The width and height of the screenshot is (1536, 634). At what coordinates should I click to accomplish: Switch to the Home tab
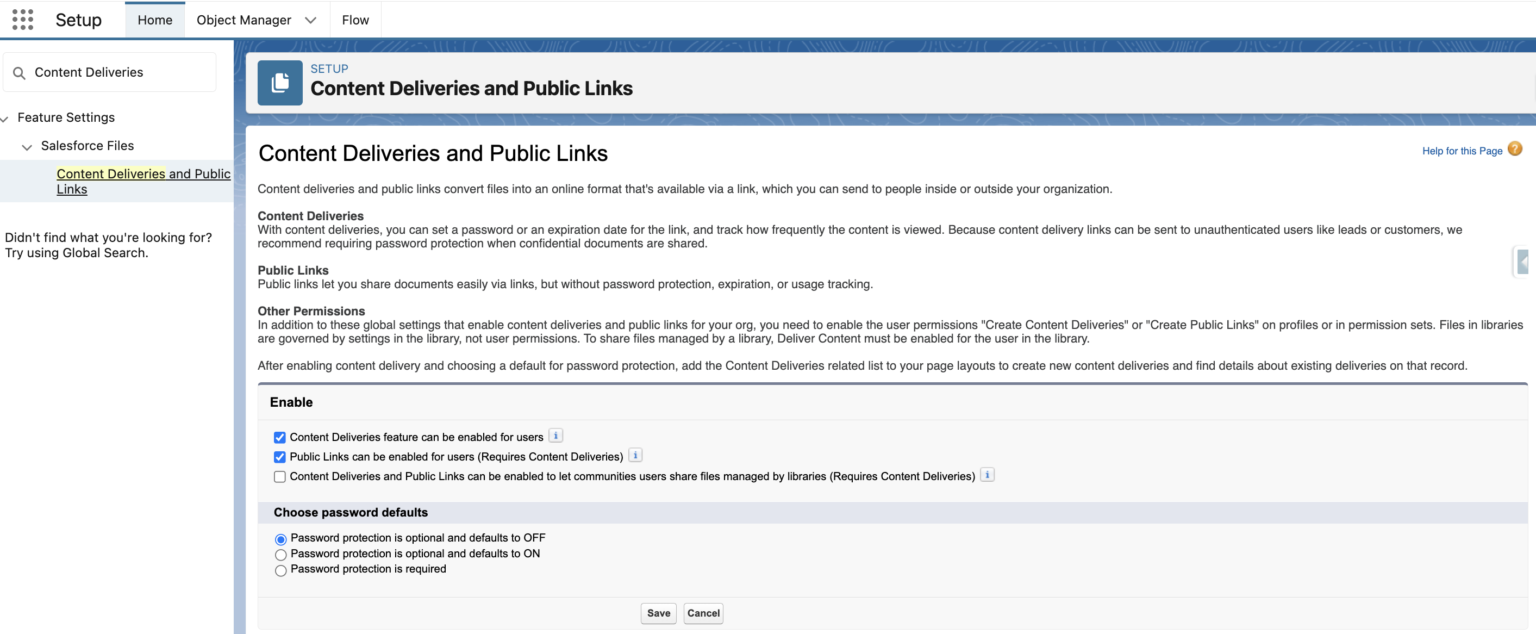(x=154, y=19)
